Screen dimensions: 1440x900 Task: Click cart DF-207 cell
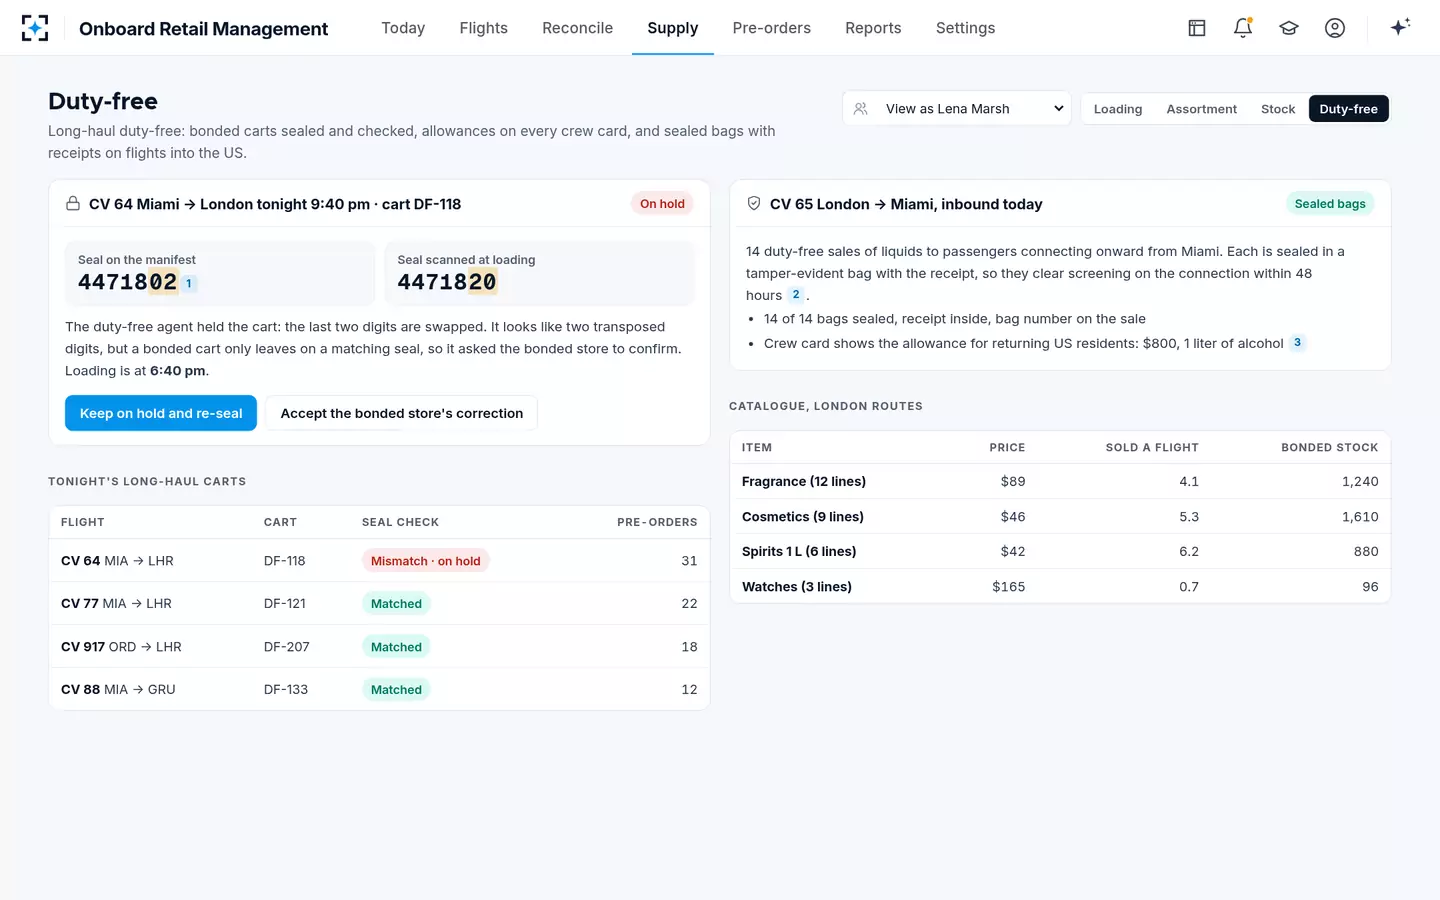pos(287,647)
